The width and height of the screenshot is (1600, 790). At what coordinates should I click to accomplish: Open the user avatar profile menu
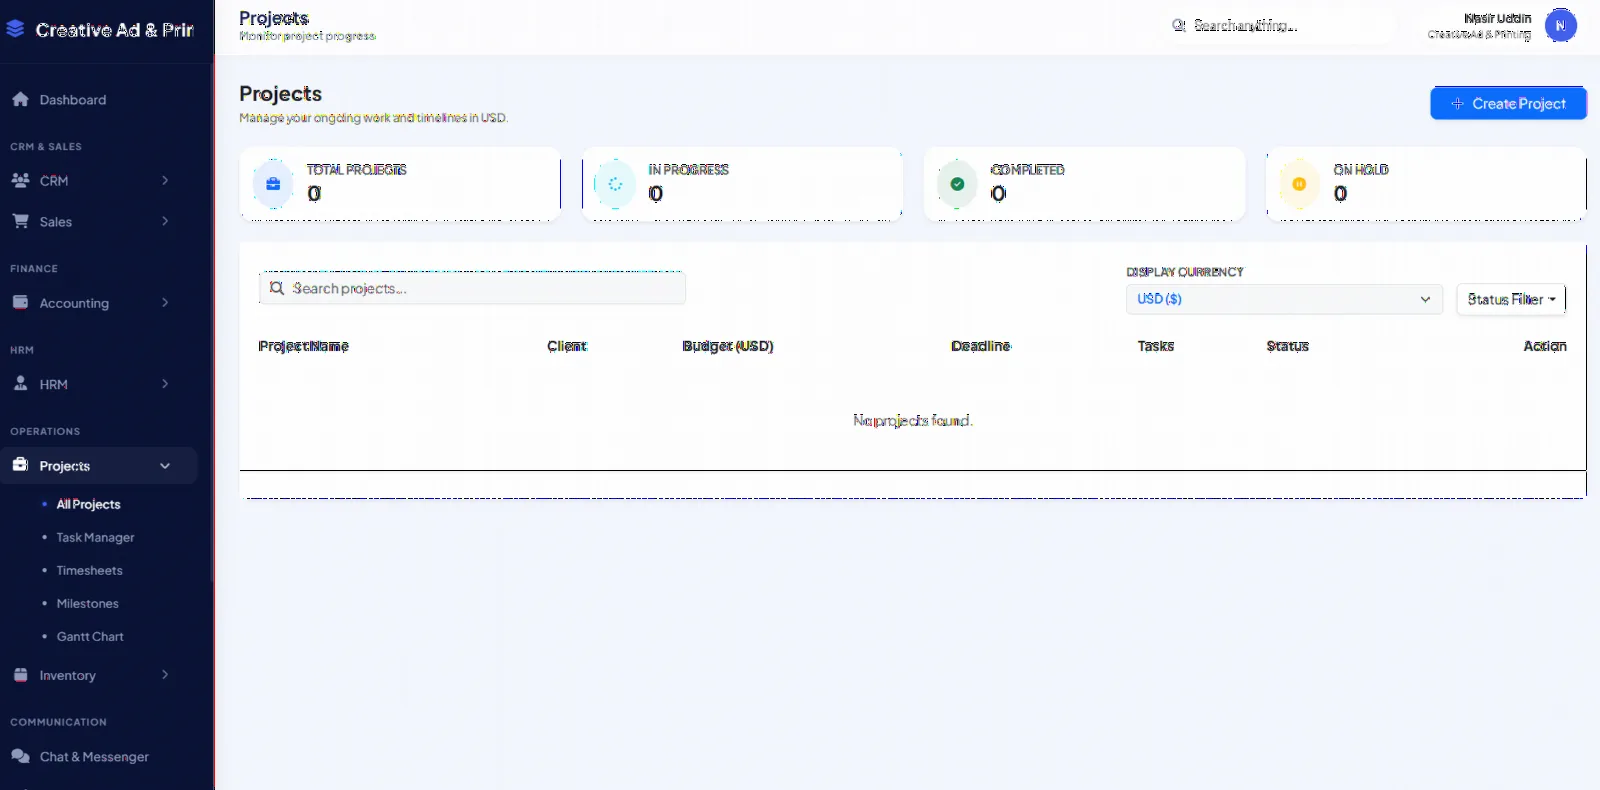[1560, 25]
